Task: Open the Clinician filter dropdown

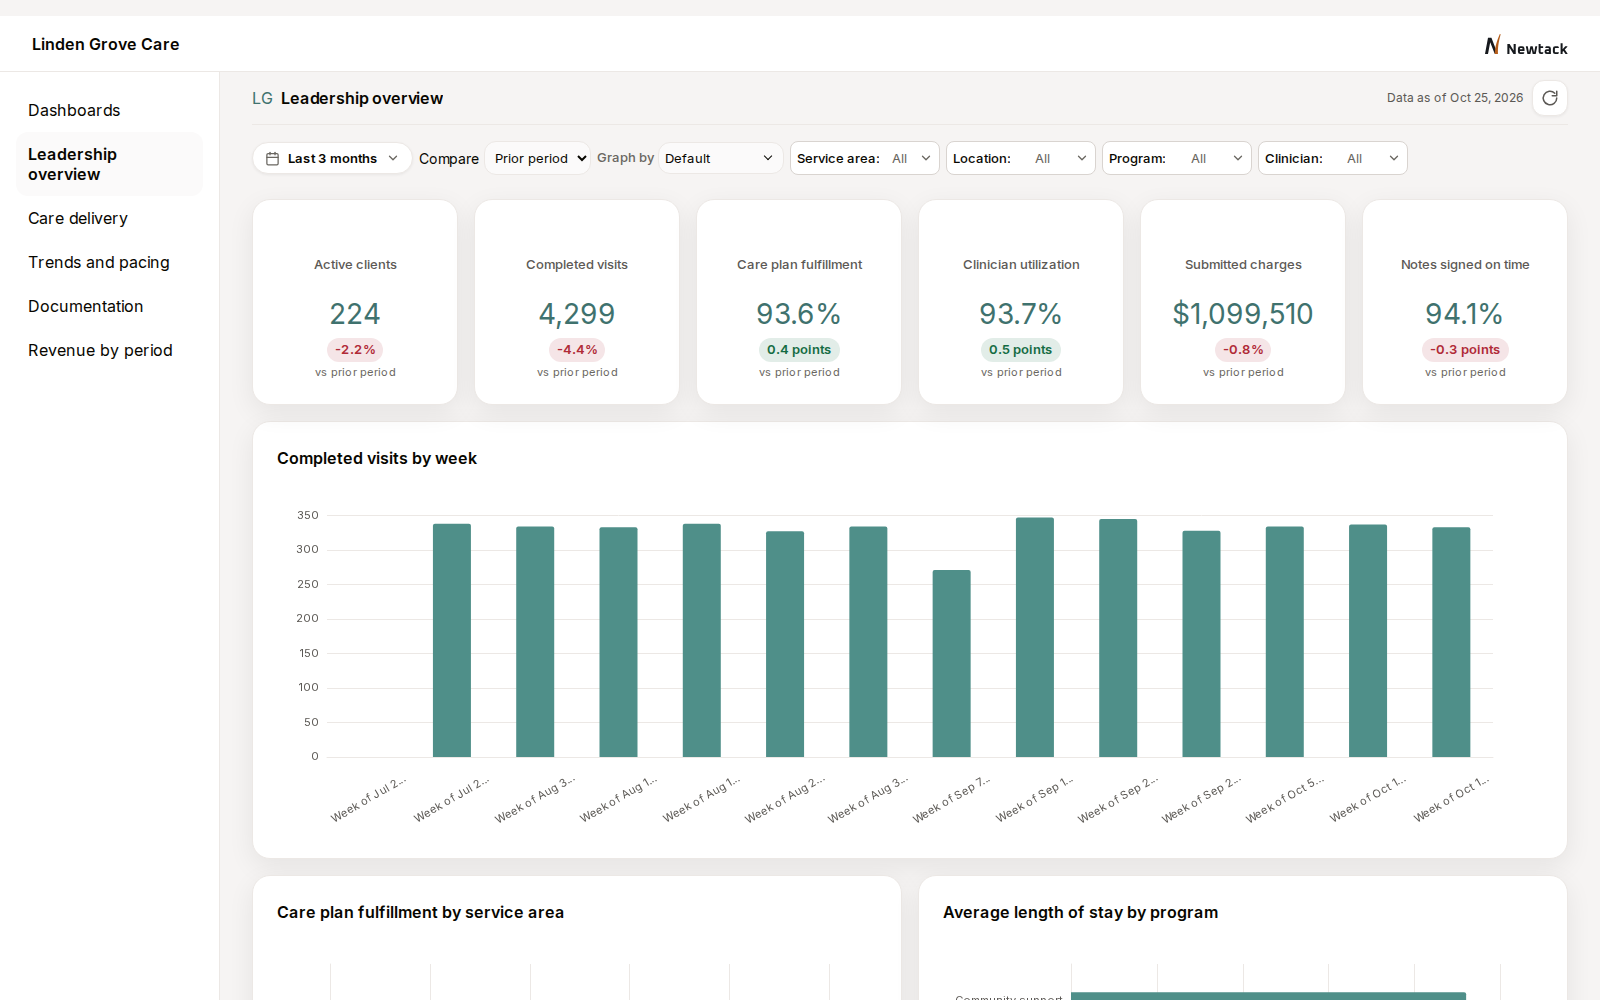Action: pos(1333,158)
